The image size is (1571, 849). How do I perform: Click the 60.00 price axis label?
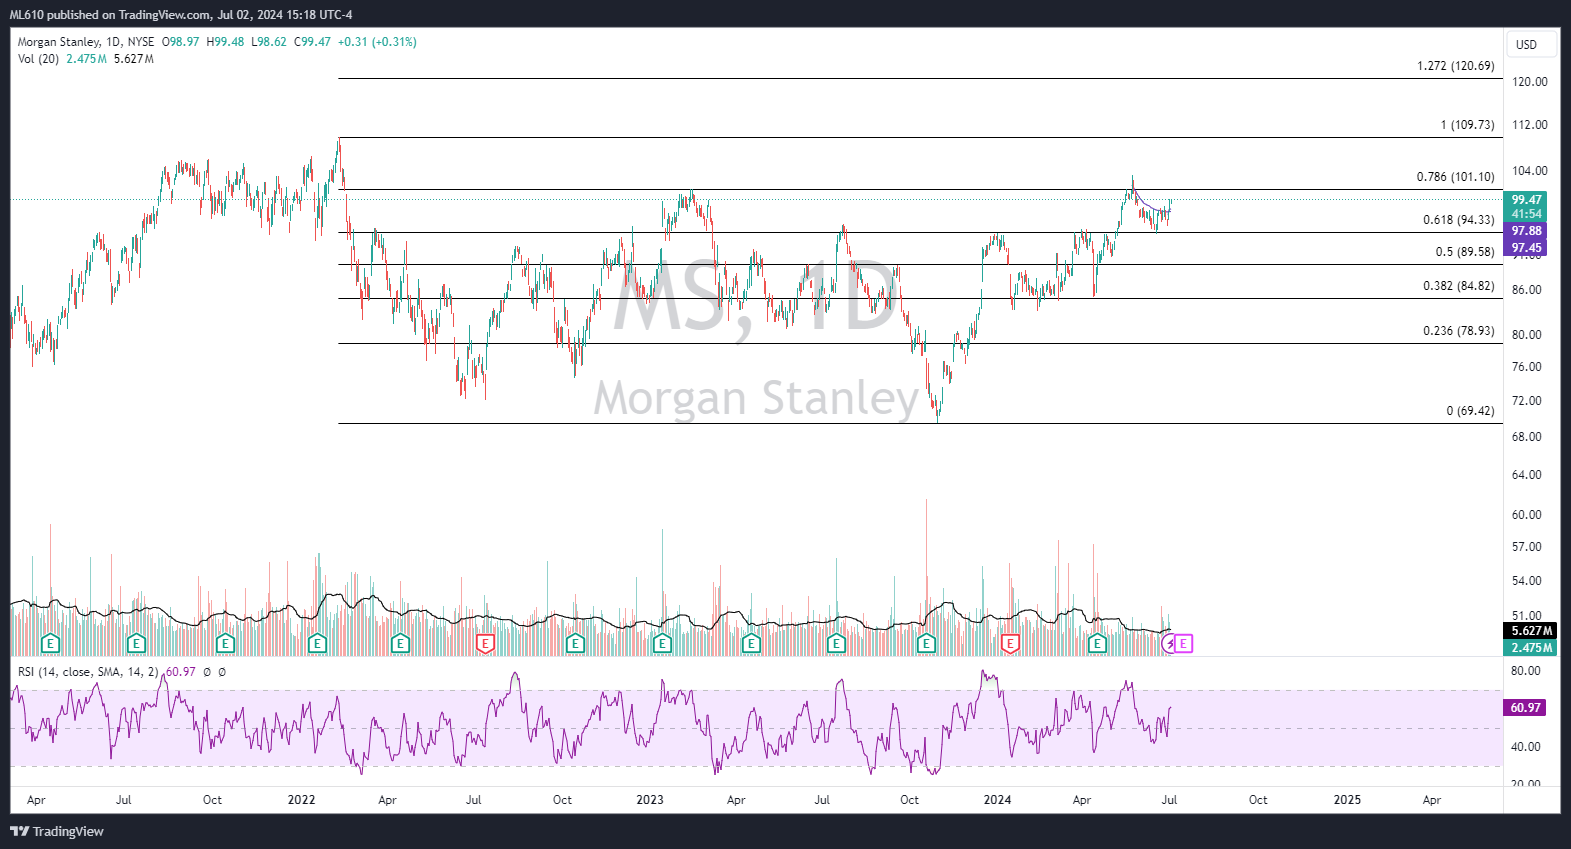[1527, 515]
